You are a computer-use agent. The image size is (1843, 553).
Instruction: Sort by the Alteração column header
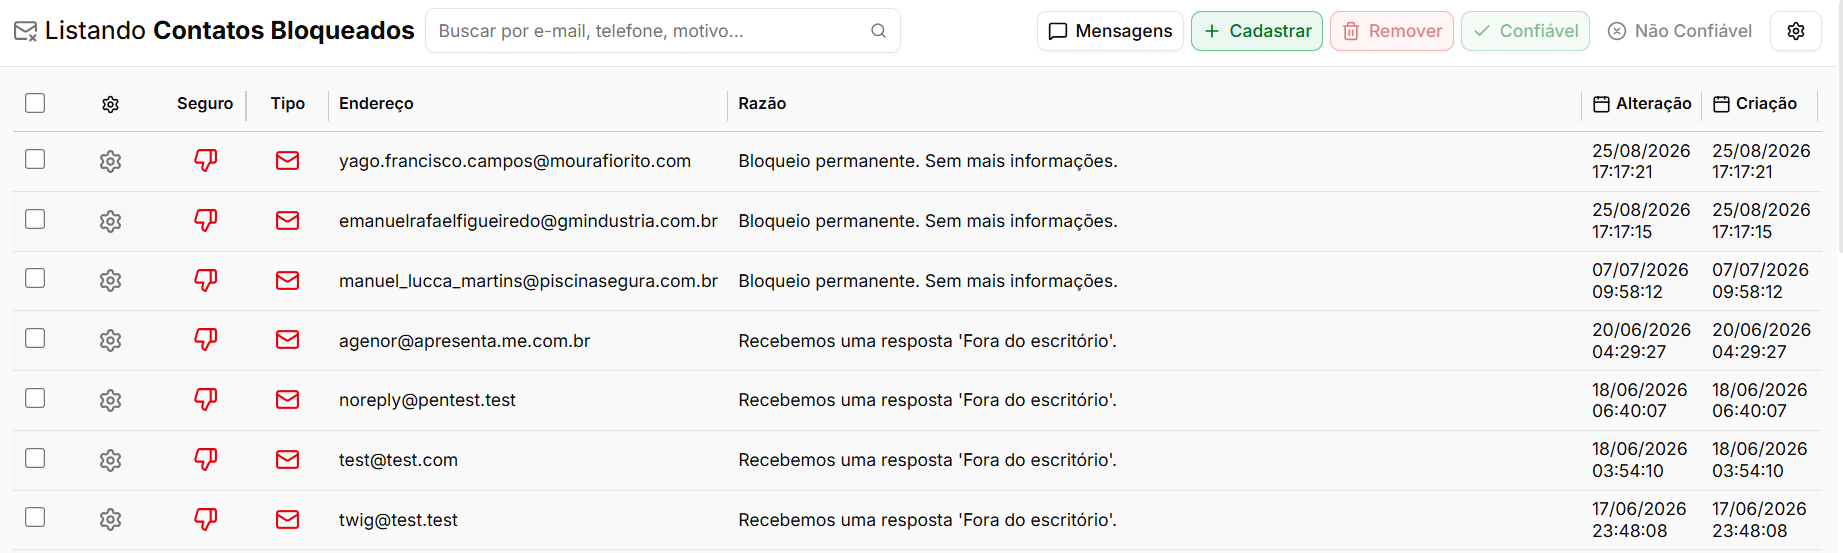tap(1642, 104)
